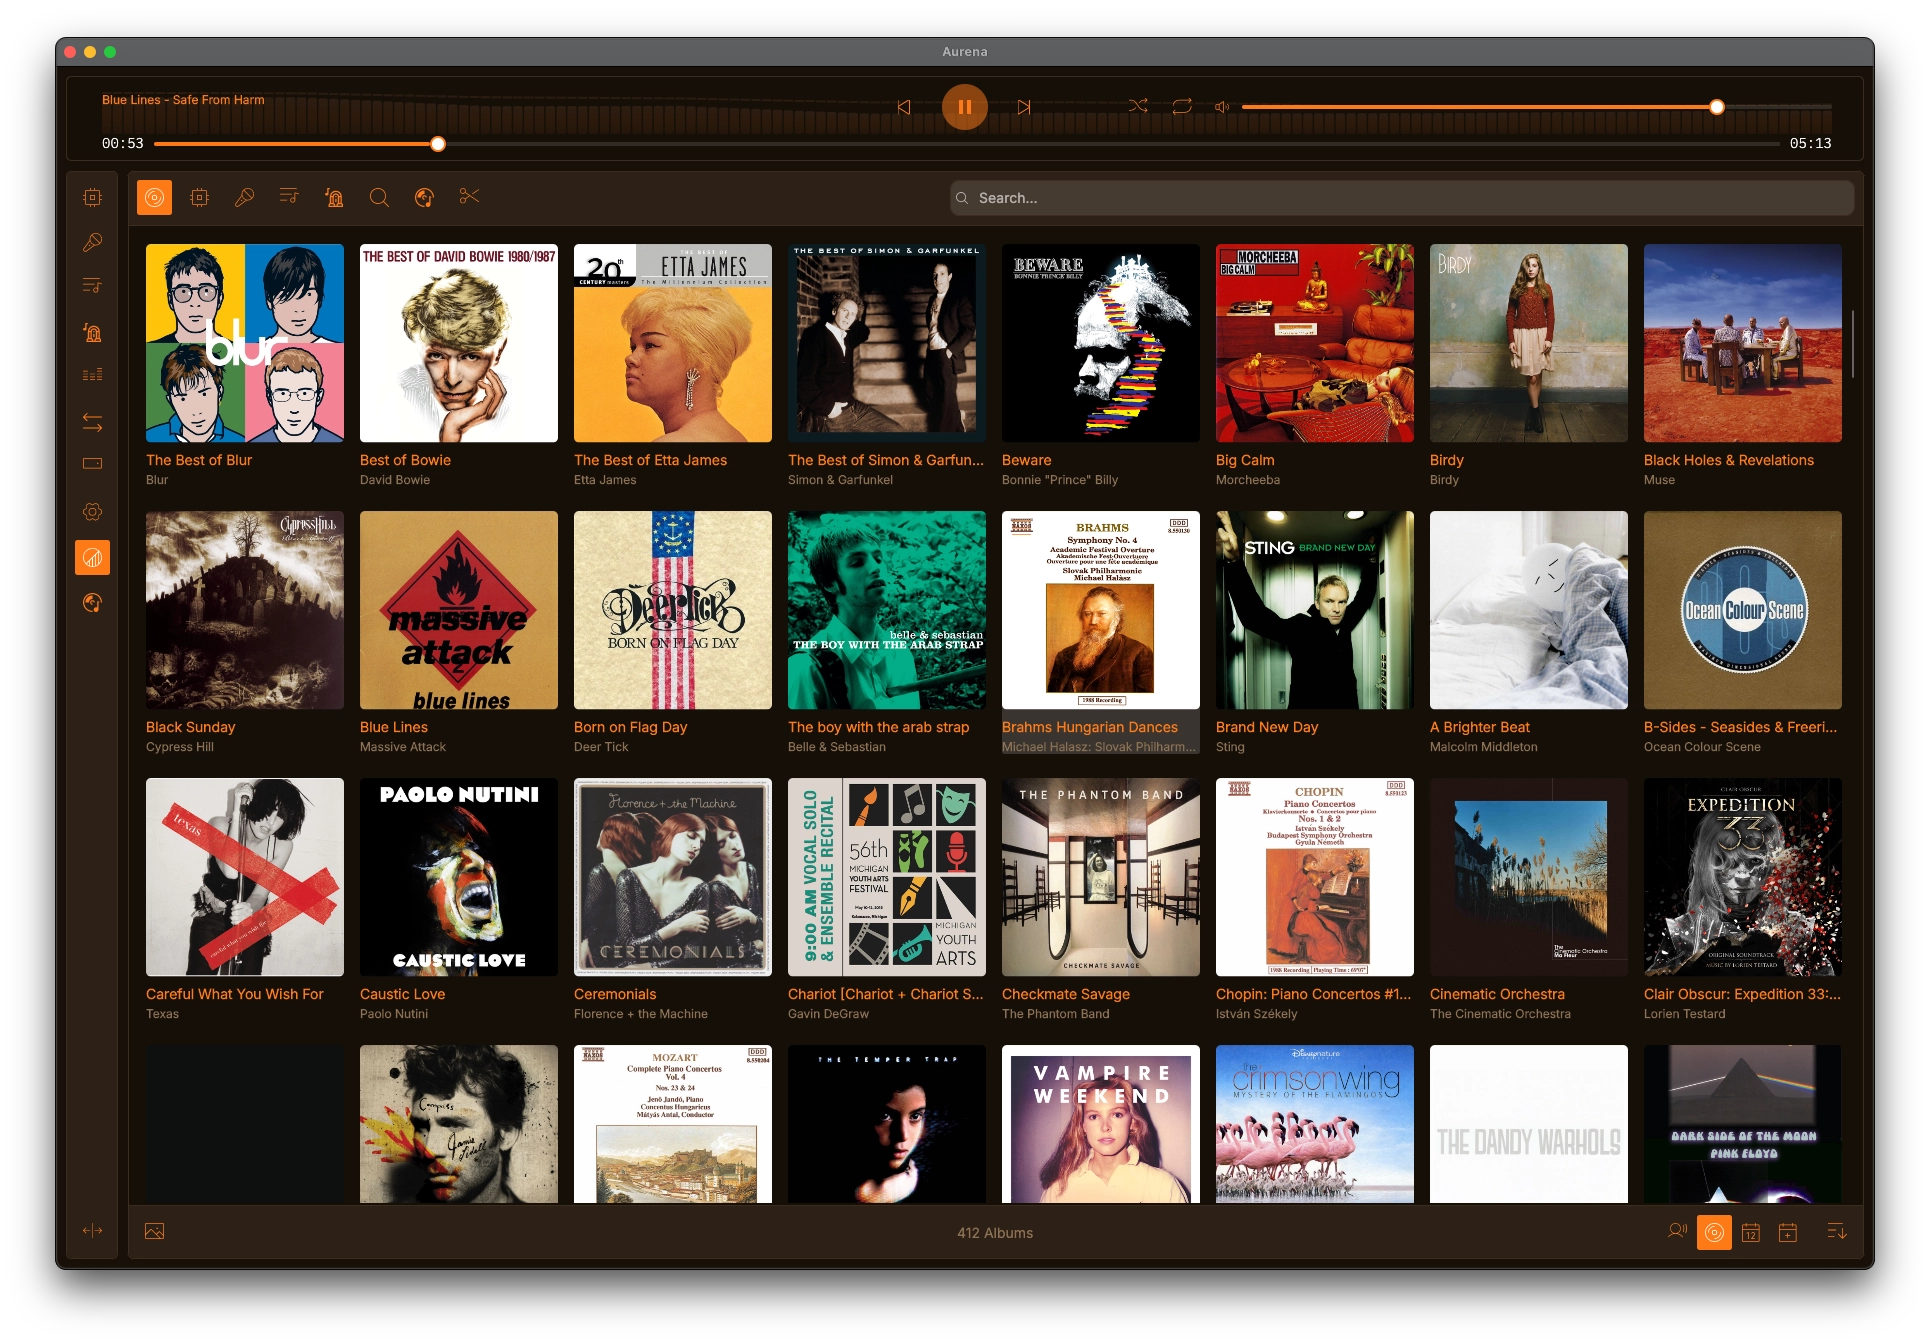Click 'Big Calm' album title

1245,460
